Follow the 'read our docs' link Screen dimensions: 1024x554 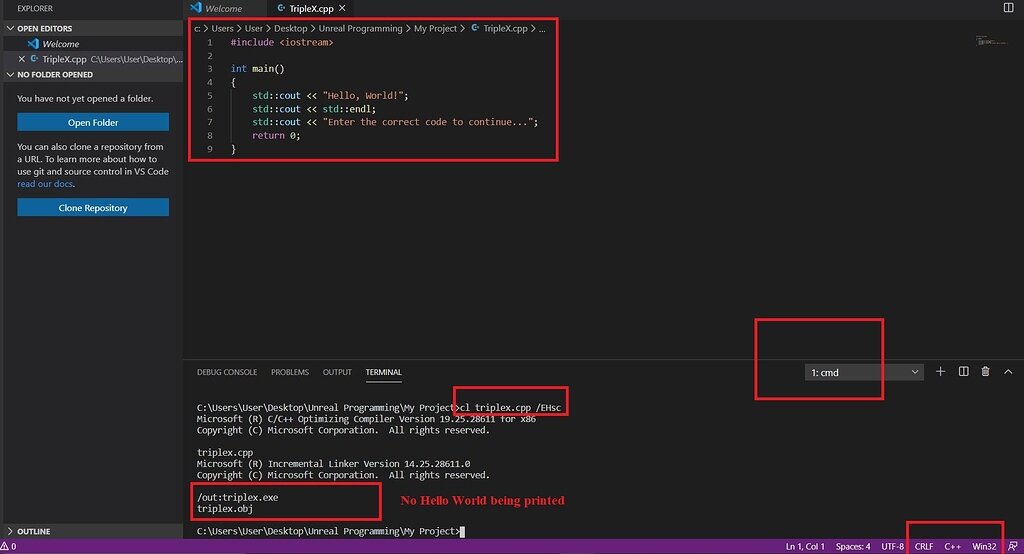[x=45, y=184]
